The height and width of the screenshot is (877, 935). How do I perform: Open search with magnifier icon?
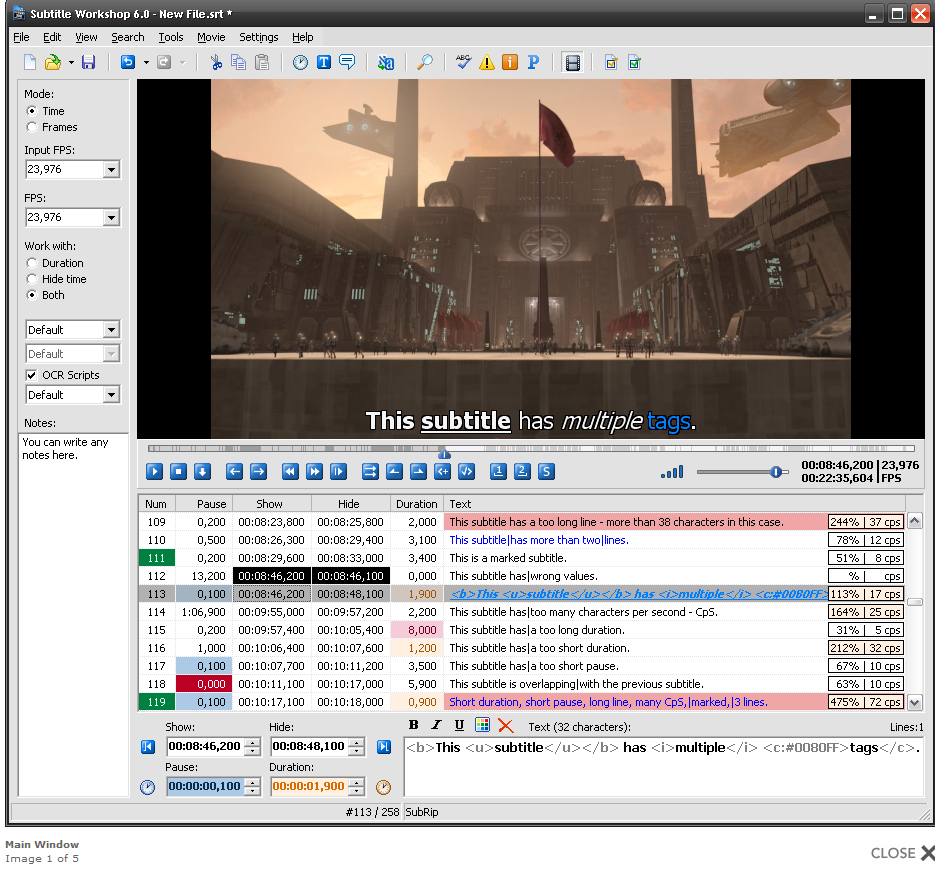pos(425,62)
